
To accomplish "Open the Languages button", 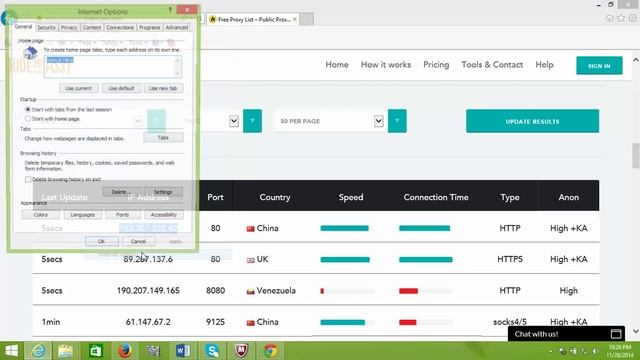I will pyautogui.click(x=82, y=215).
